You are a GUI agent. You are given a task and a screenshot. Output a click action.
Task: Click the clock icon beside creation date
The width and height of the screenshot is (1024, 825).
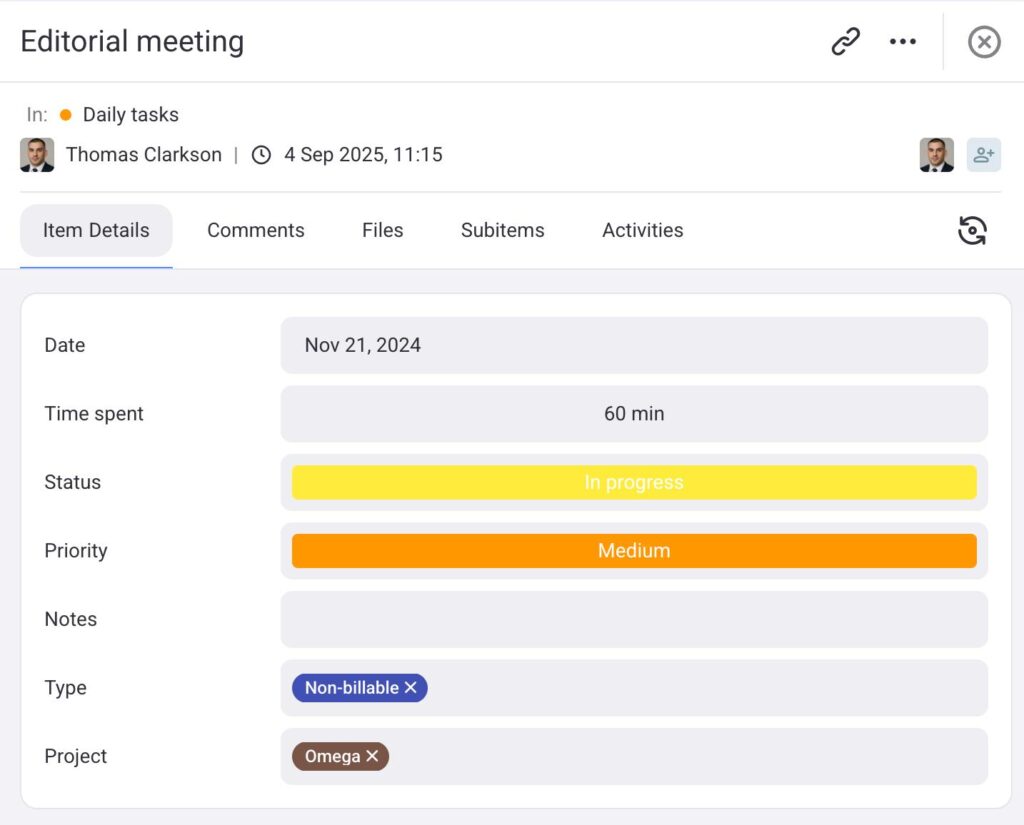pyautogui.click(x=261, y=155)
